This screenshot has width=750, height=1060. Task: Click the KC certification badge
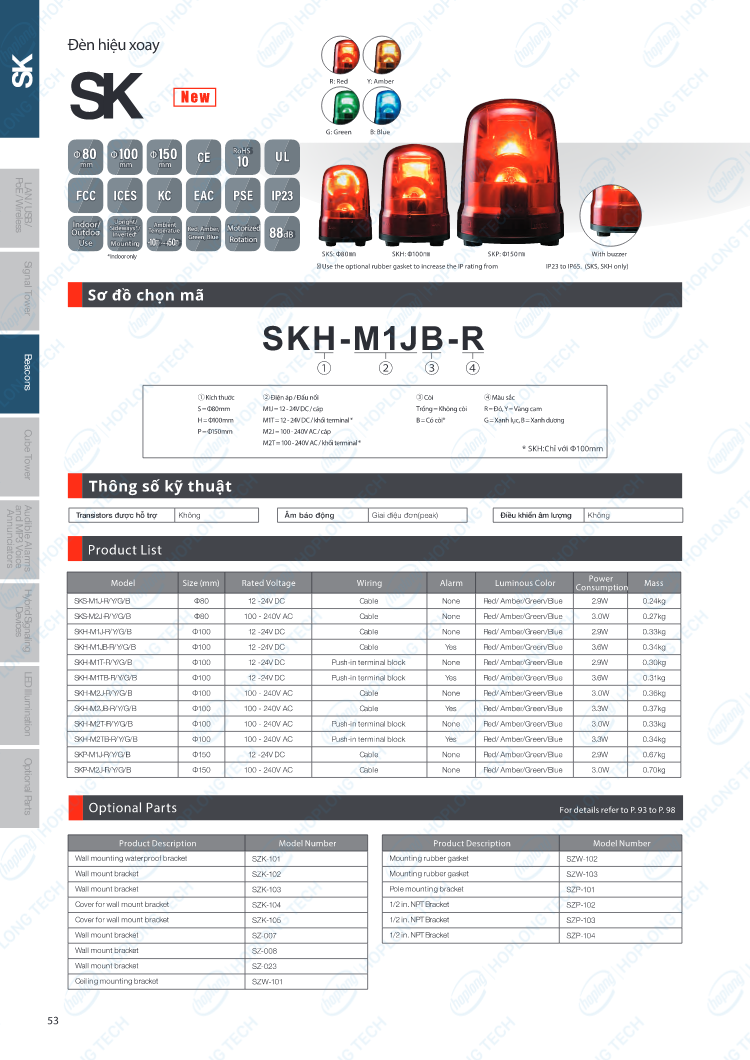point(164,195)
